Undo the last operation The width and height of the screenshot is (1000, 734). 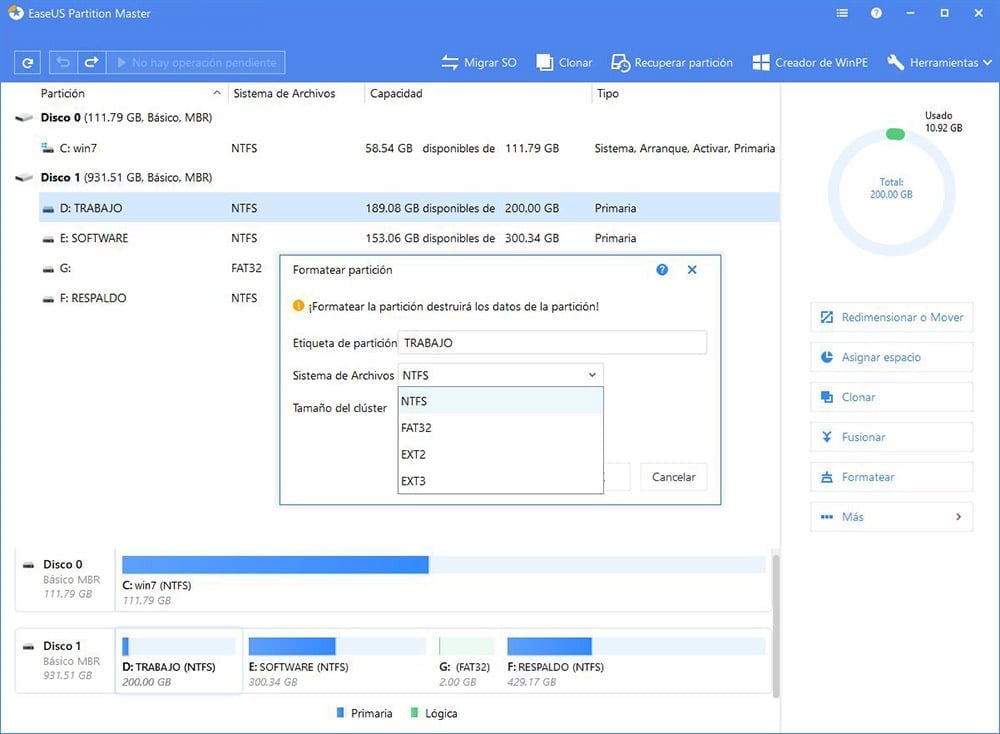pyautogui.click(x=63, y=62)
